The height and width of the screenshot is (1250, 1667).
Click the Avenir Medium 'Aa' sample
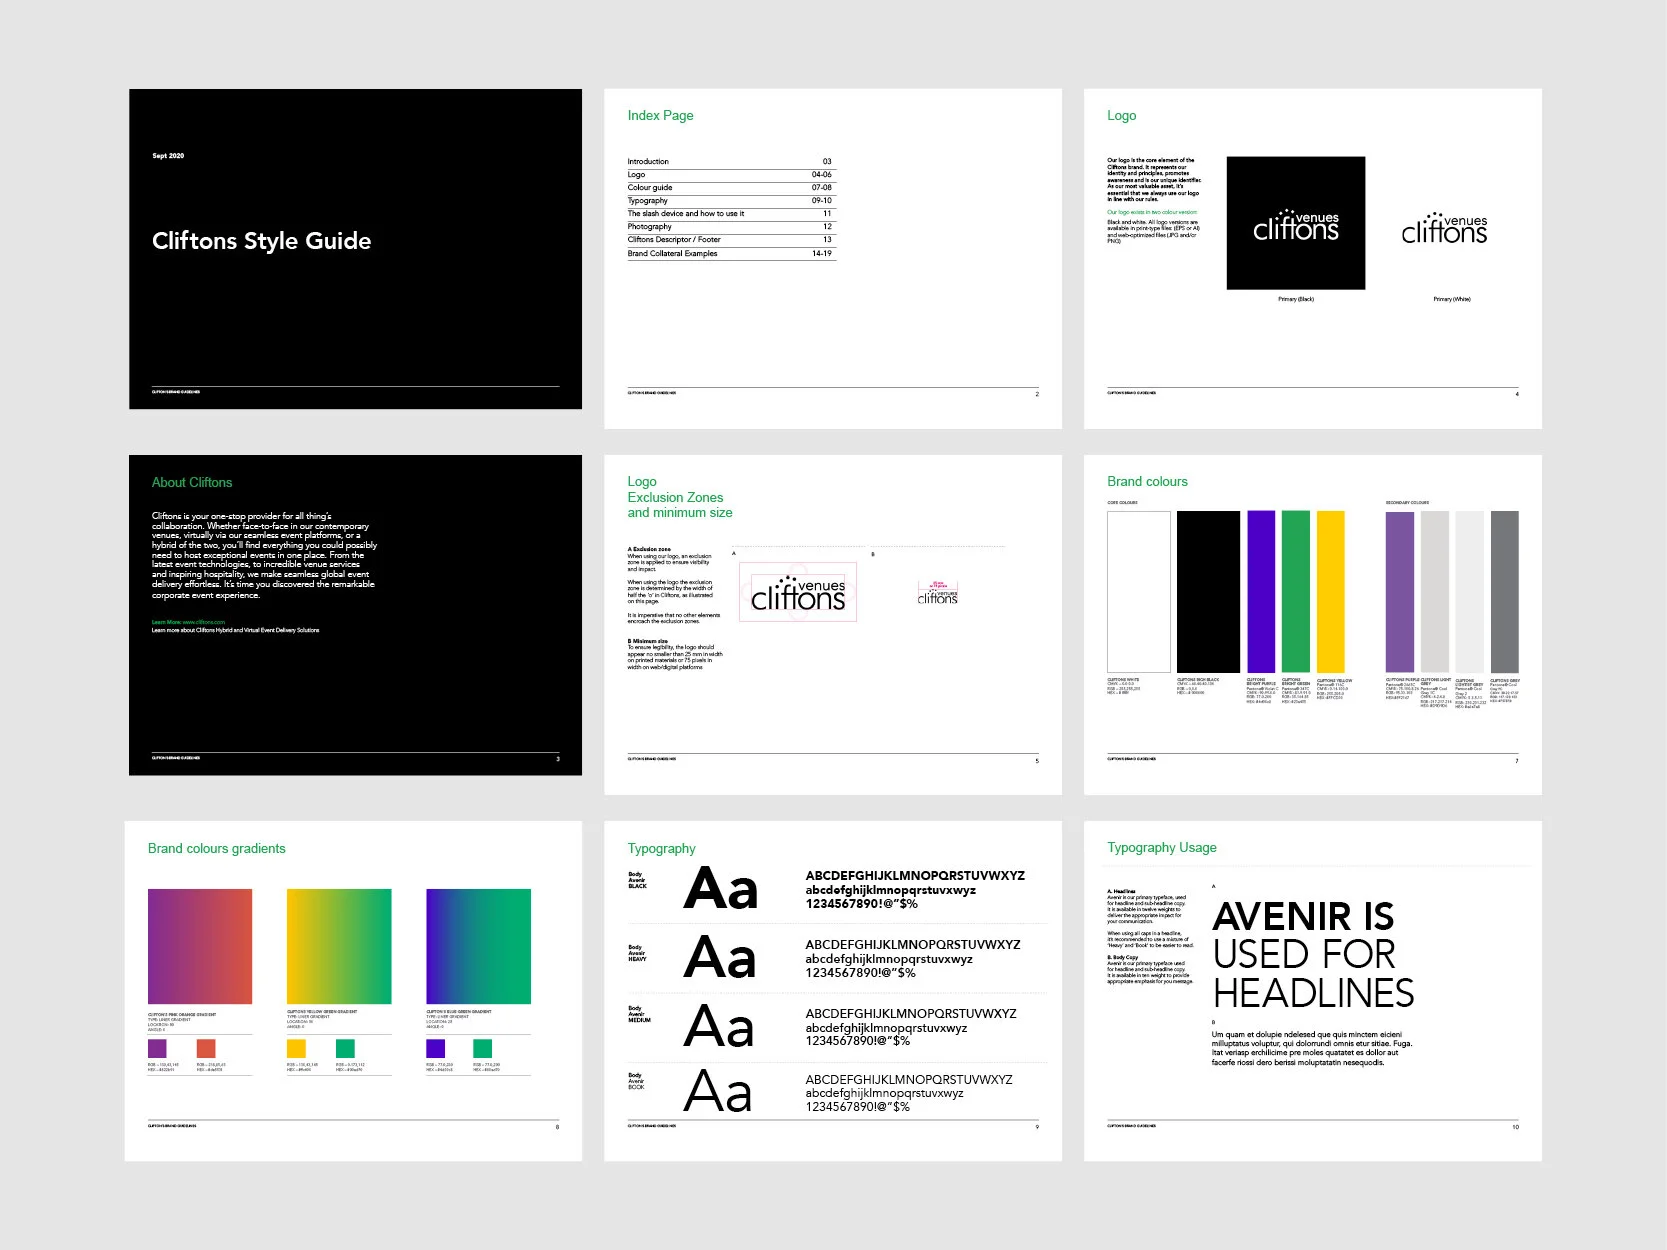(719, 1026)
